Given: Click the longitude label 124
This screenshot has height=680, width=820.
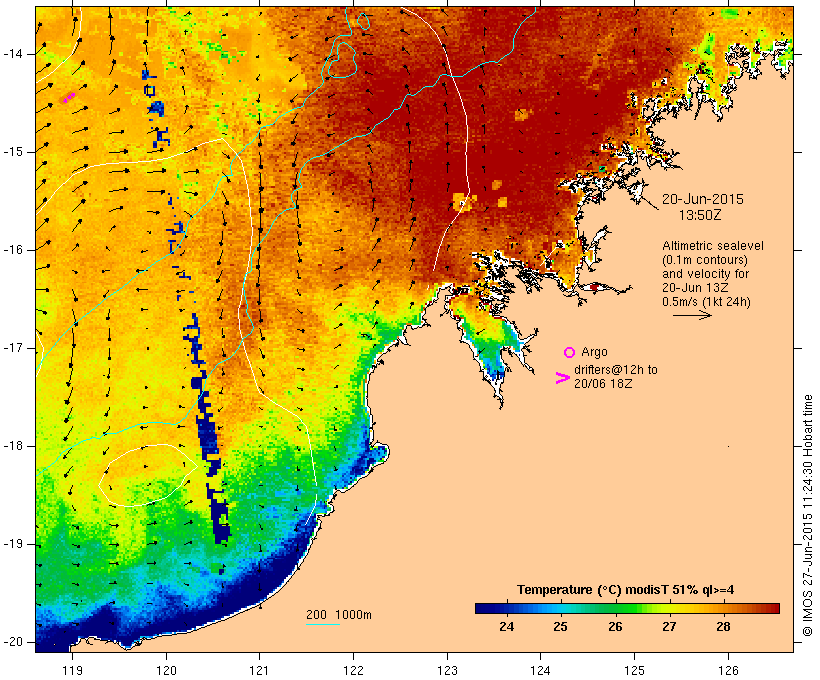Looking at the screenshot, I should point(541,671).
